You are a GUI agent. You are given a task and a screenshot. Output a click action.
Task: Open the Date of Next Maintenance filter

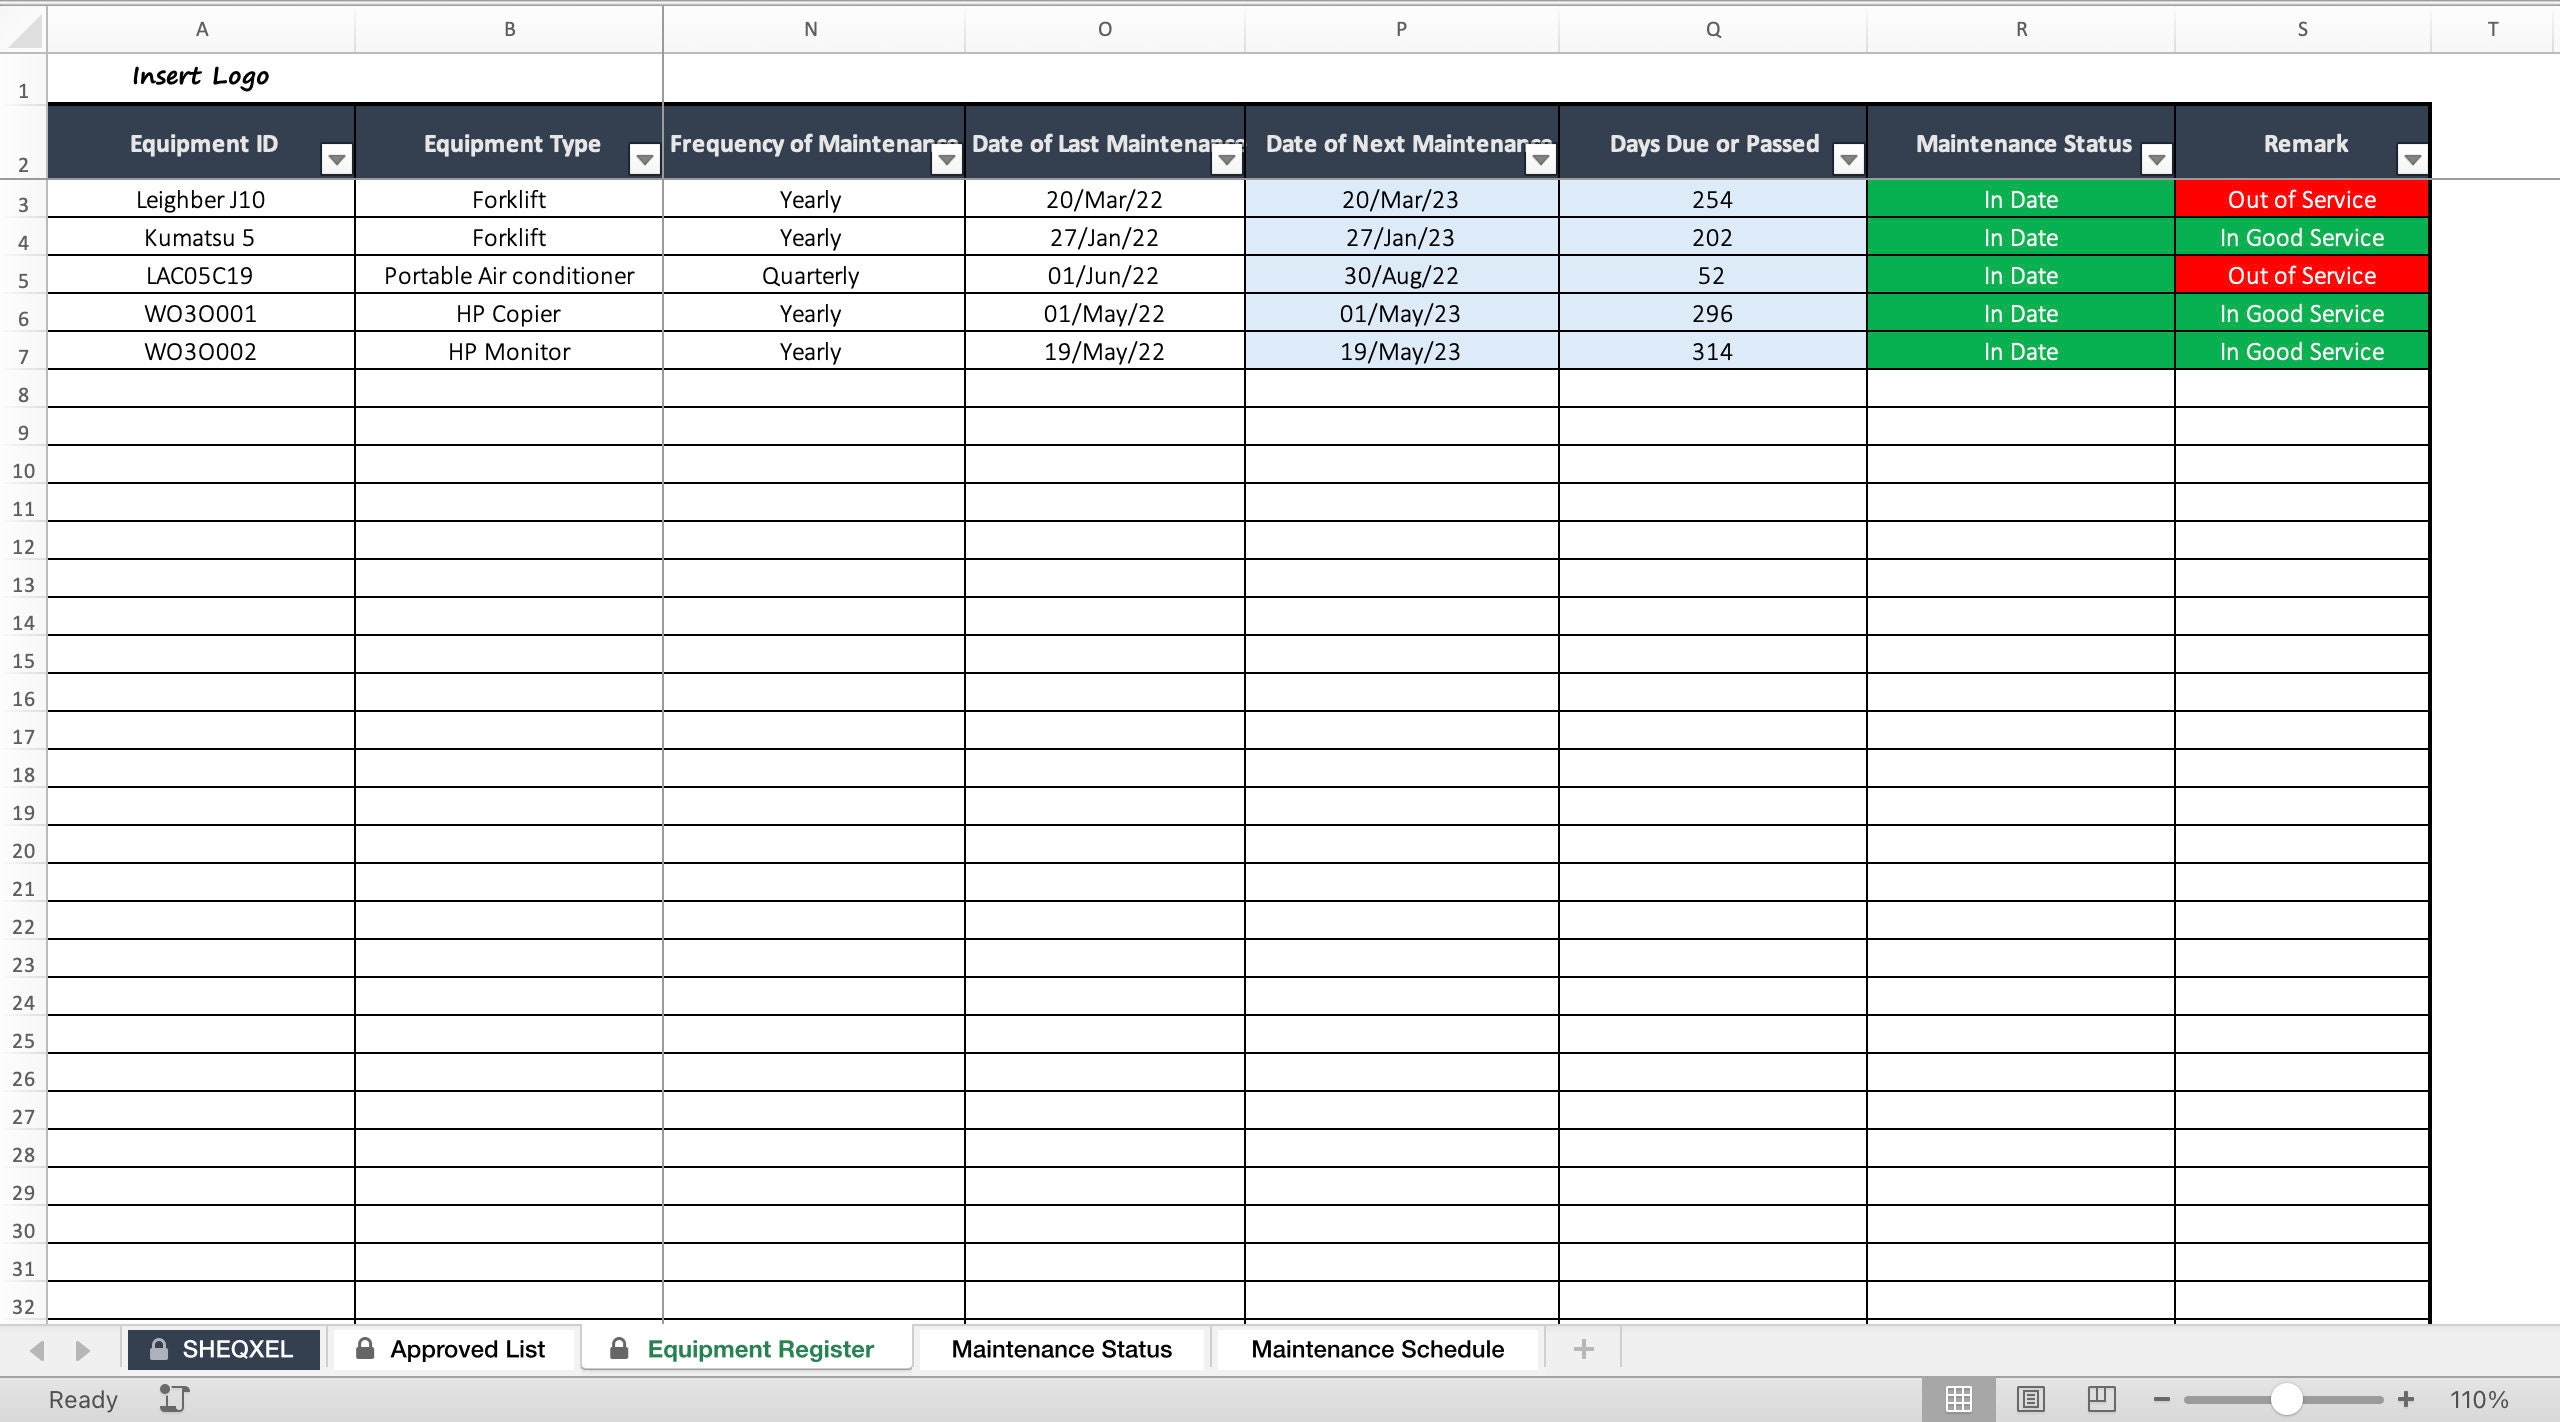pos(1541,159)
